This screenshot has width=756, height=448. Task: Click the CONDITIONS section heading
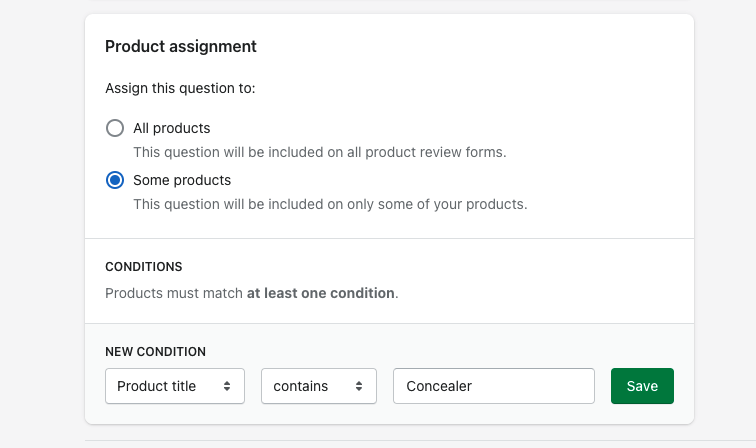(x=144, y=267)
